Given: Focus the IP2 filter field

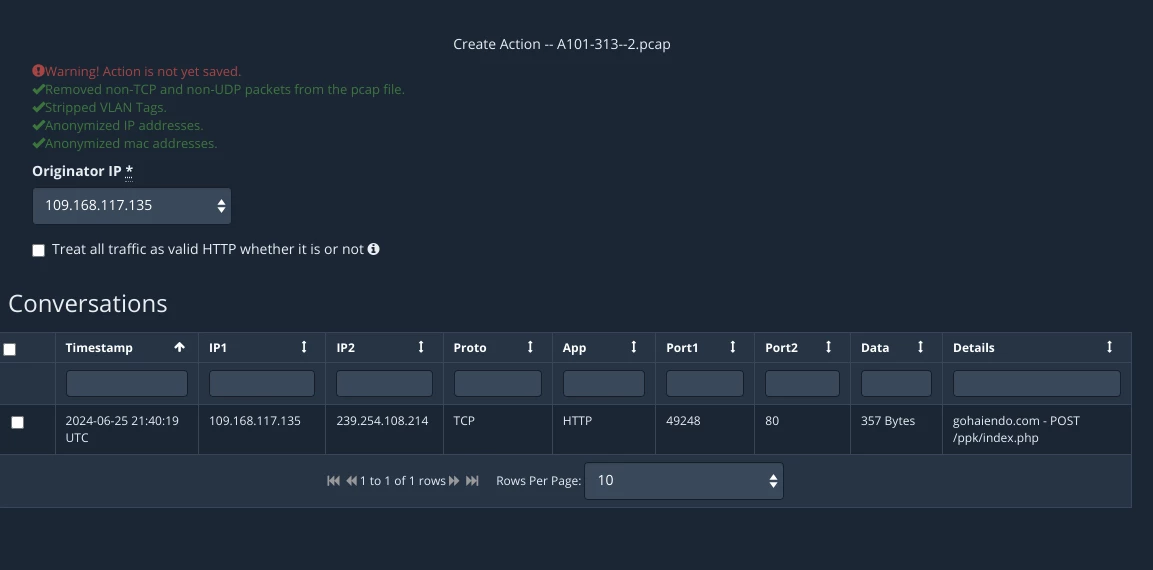Looking at the screenshot, I should [385, 384].
